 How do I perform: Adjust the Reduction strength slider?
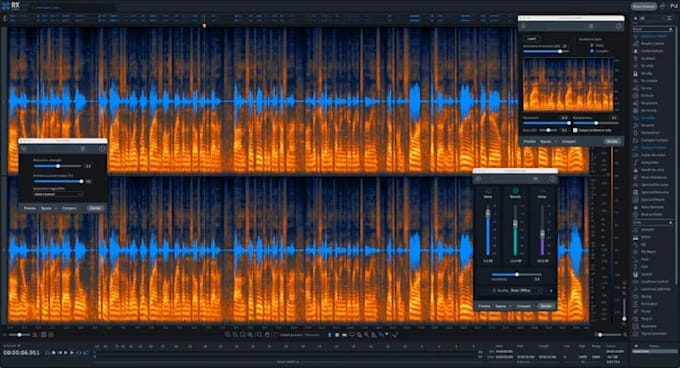point(58,166)
